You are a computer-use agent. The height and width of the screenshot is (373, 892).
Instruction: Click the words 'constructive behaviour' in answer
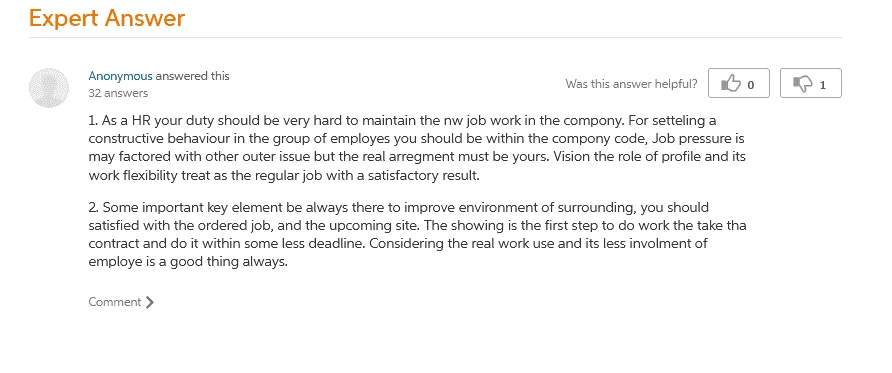[x=151, y=139]
